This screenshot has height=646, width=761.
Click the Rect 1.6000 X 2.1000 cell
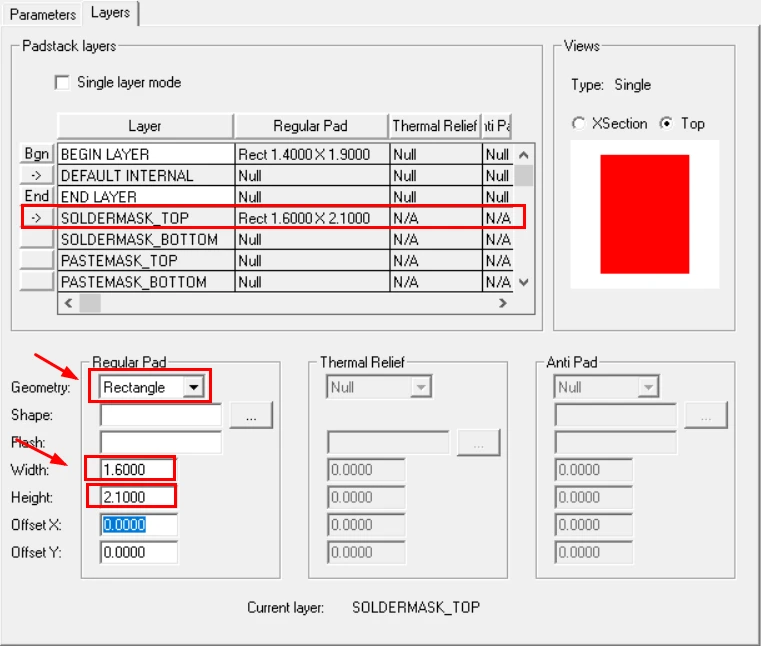(312, 218)
